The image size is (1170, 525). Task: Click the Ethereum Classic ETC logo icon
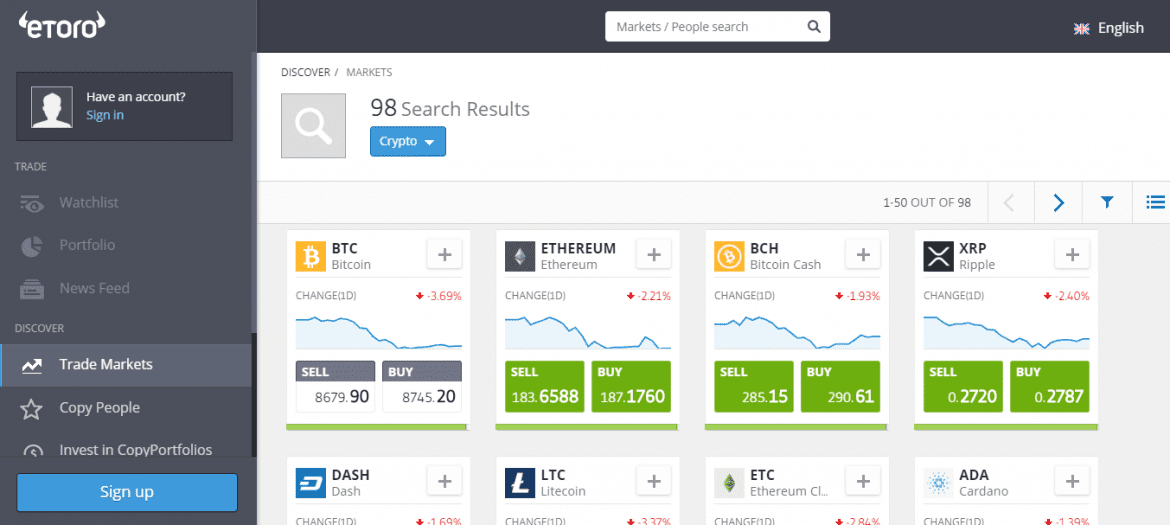pyautogui.click(x=728, y=482)
